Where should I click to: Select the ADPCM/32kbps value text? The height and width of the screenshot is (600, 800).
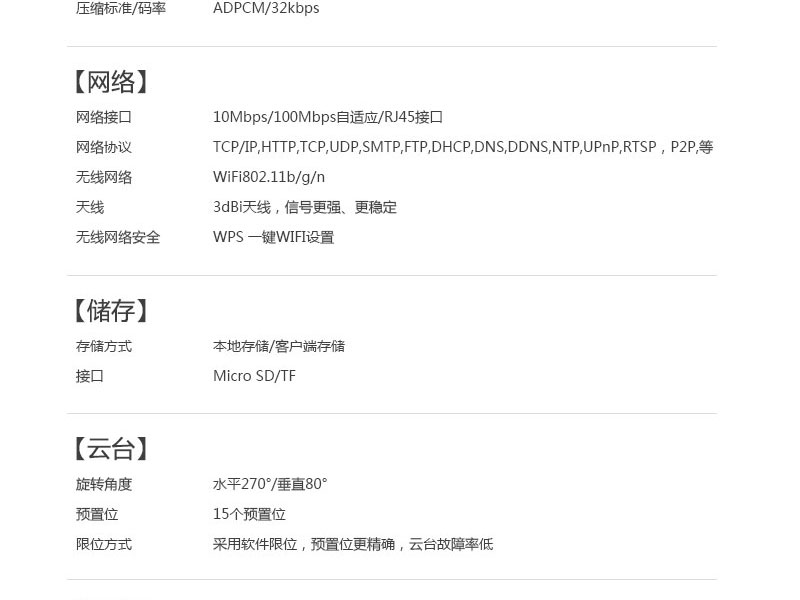[266, 9]
